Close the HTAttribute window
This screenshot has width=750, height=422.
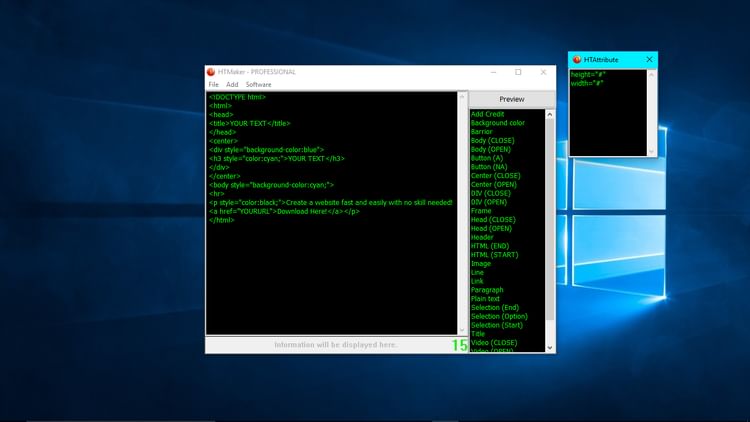pos(649,60)
